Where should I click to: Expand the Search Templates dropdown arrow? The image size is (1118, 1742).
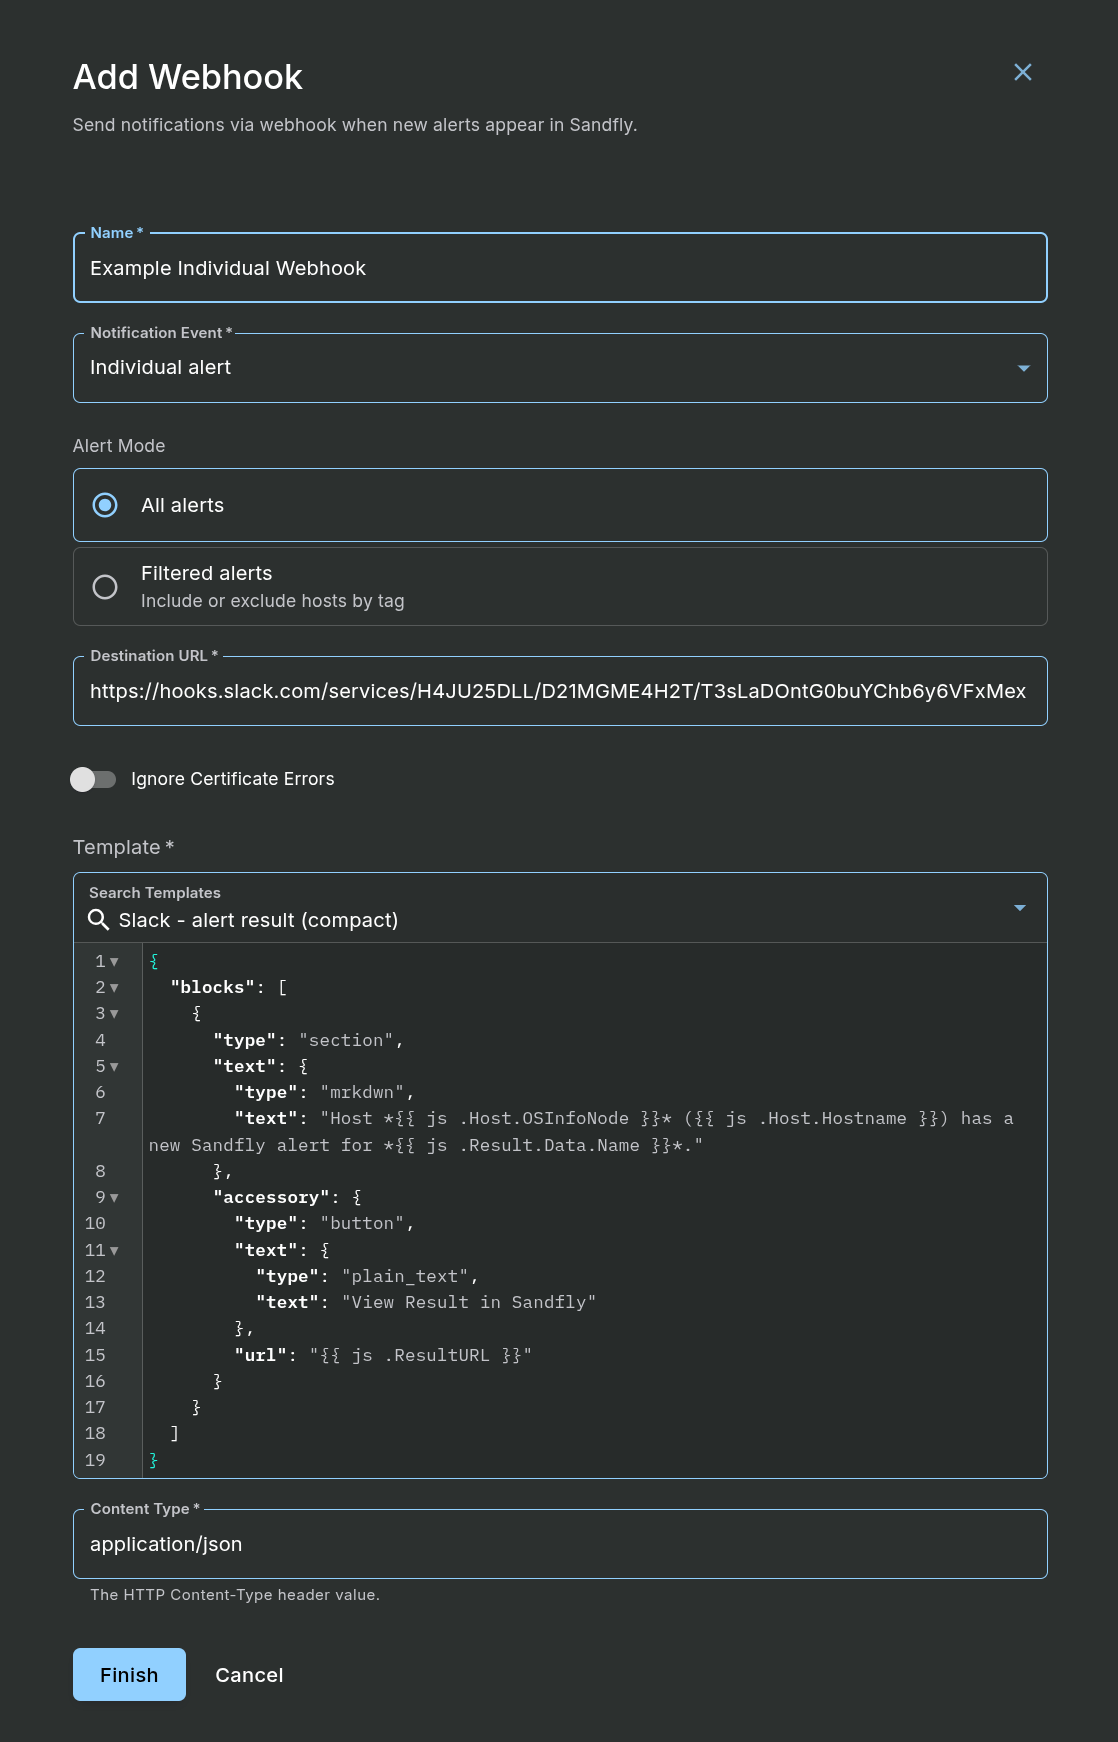coord(1020,908)
